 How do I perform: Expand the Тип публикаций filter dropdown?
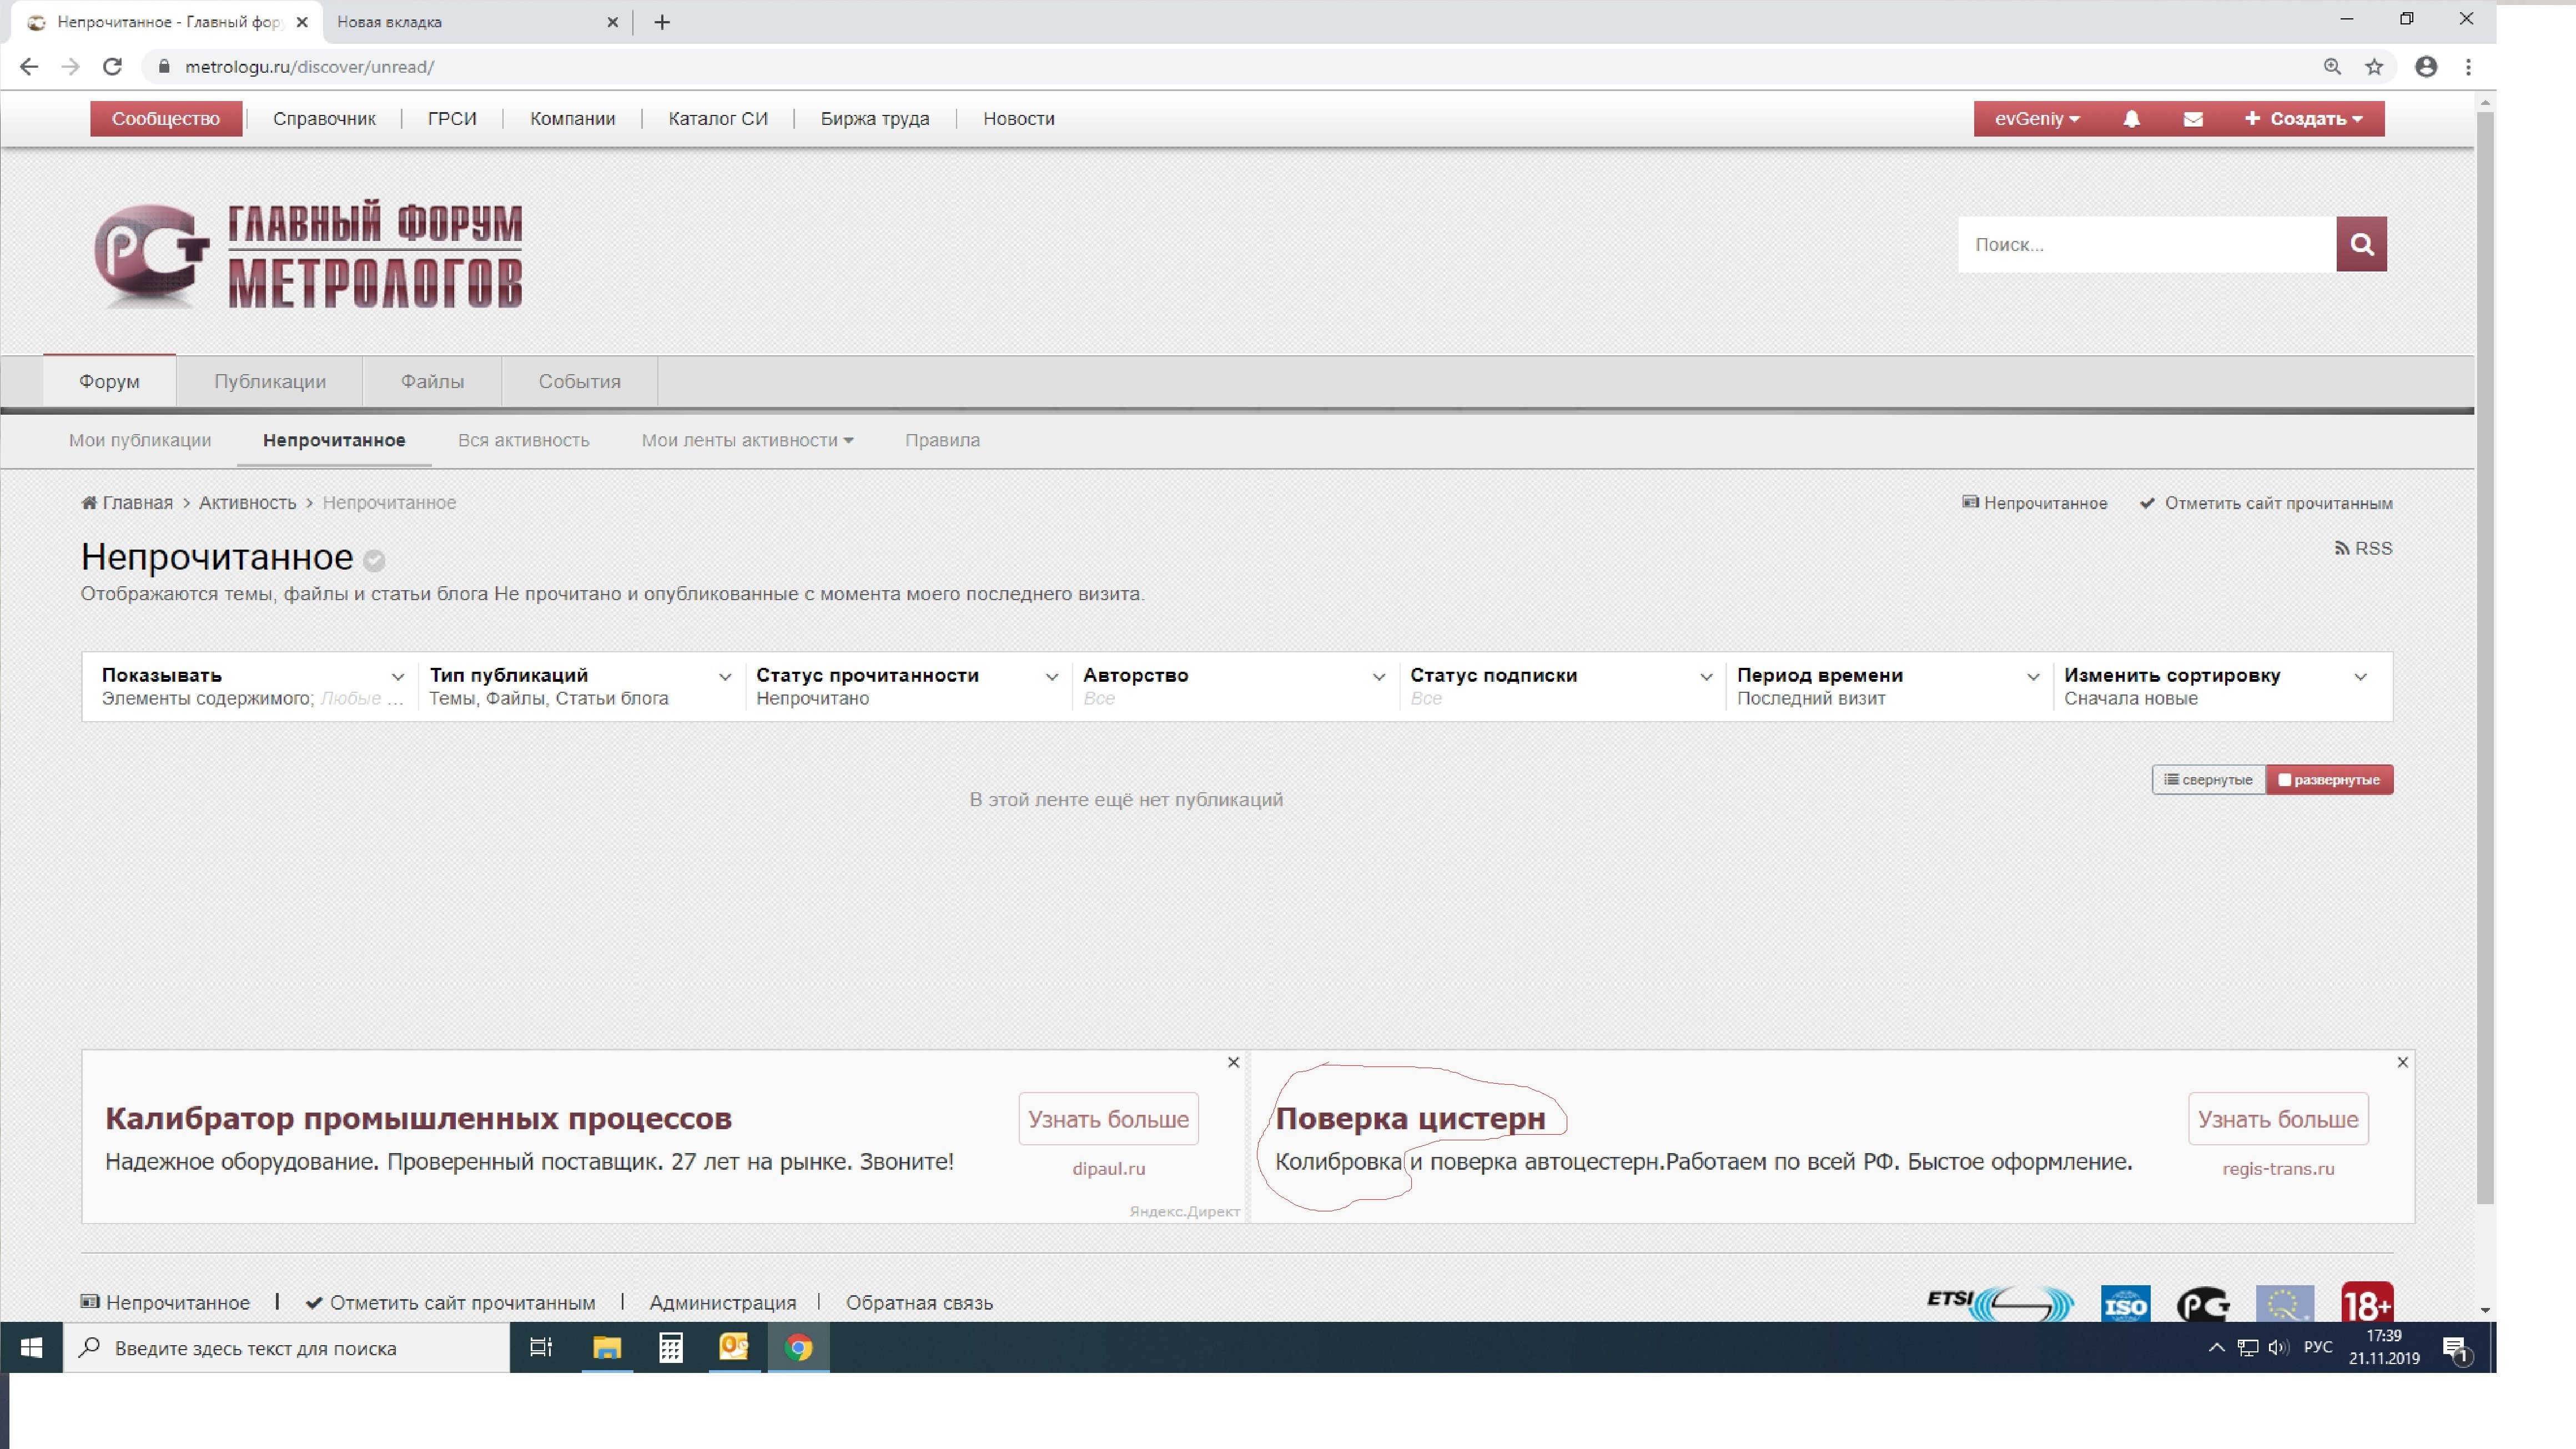coord(580,686)
